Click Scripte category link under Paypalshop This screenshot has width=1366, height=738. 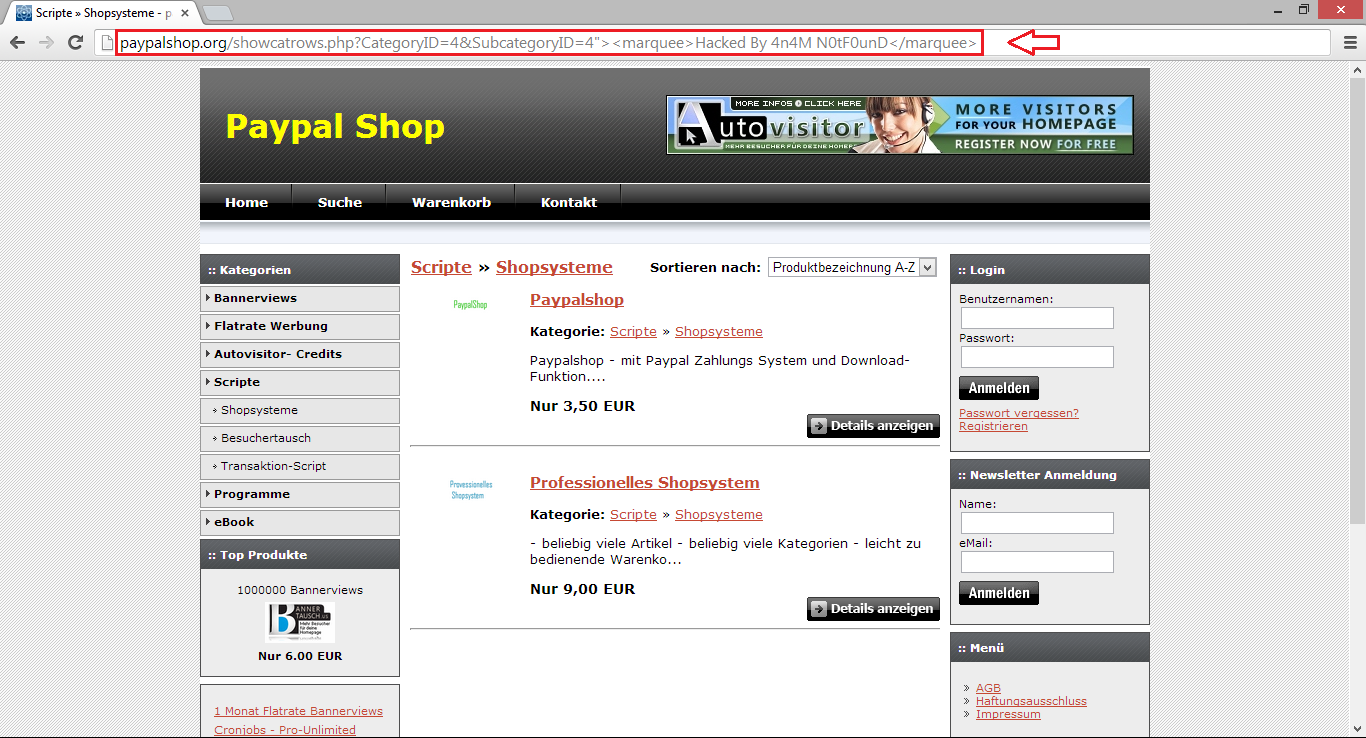(633, 332)
